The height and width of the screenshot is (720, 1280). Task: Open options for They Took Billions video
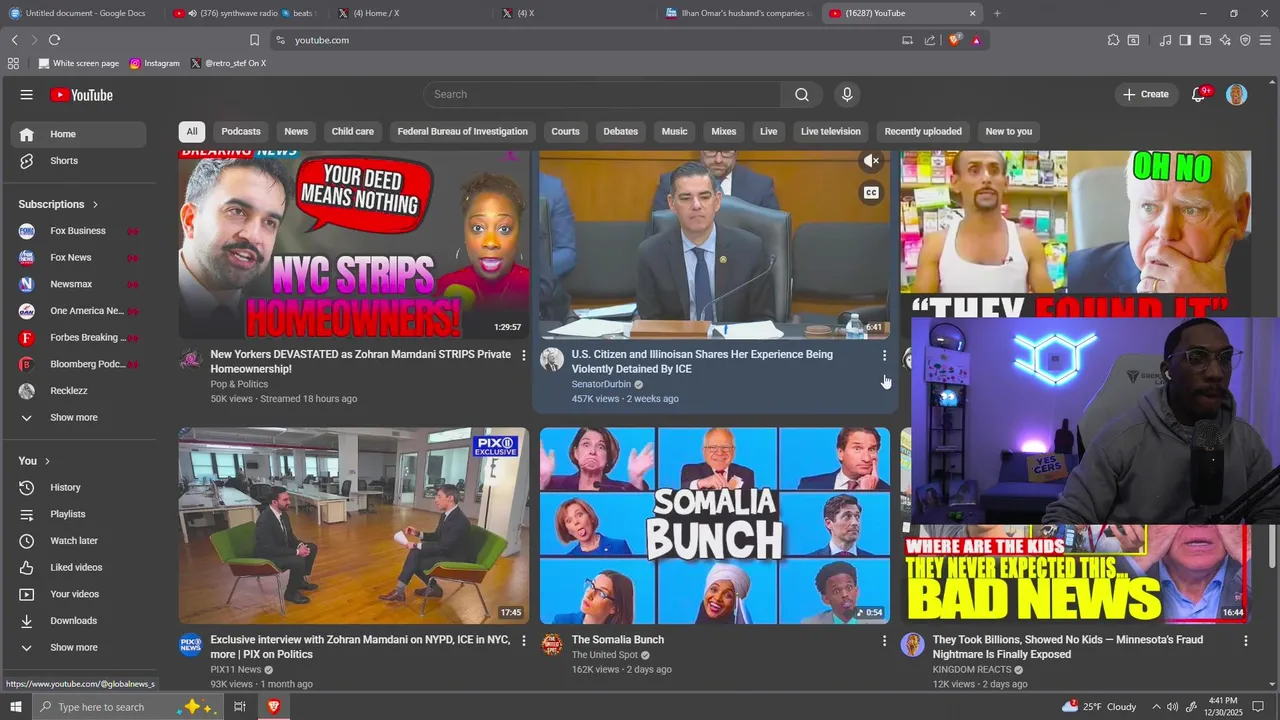coord(1245,640)
